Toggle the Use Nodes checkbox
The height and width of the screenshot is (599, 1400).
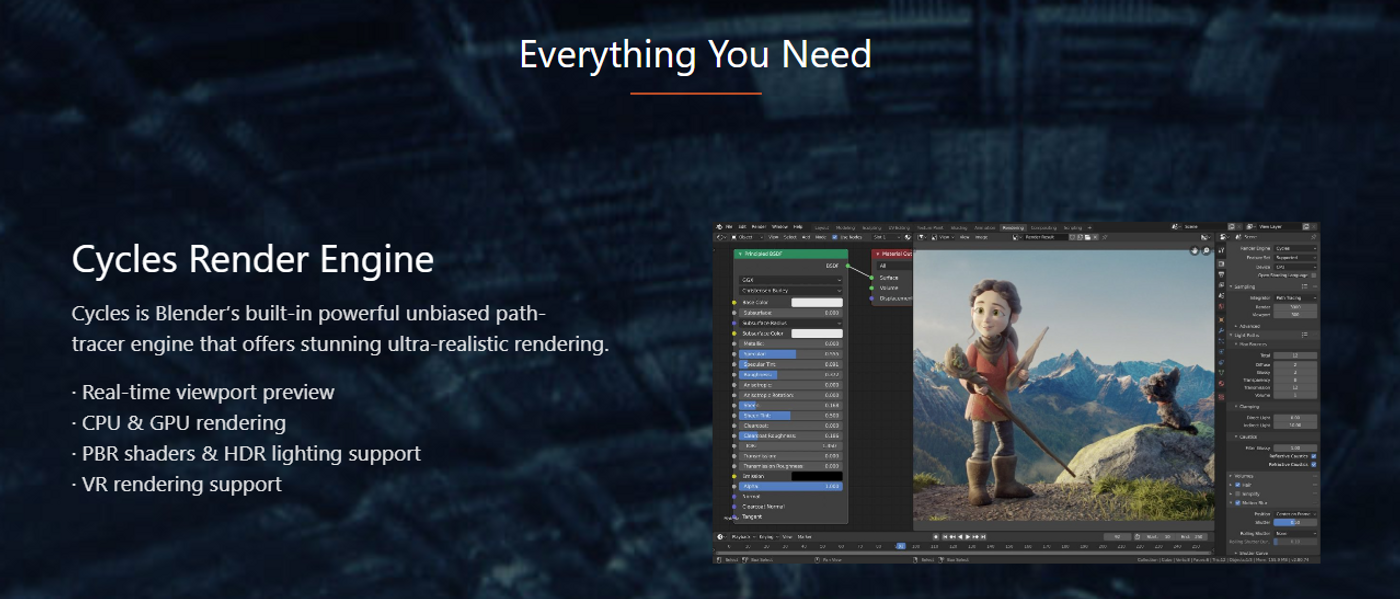pyautogui.click(x=834, y=237)
